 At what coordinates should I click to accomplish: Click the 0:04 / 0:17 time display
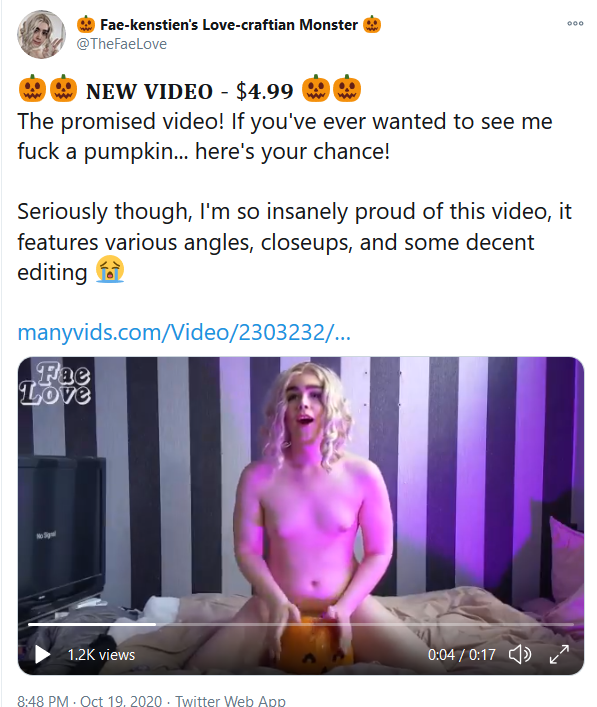tap(461, 655)
